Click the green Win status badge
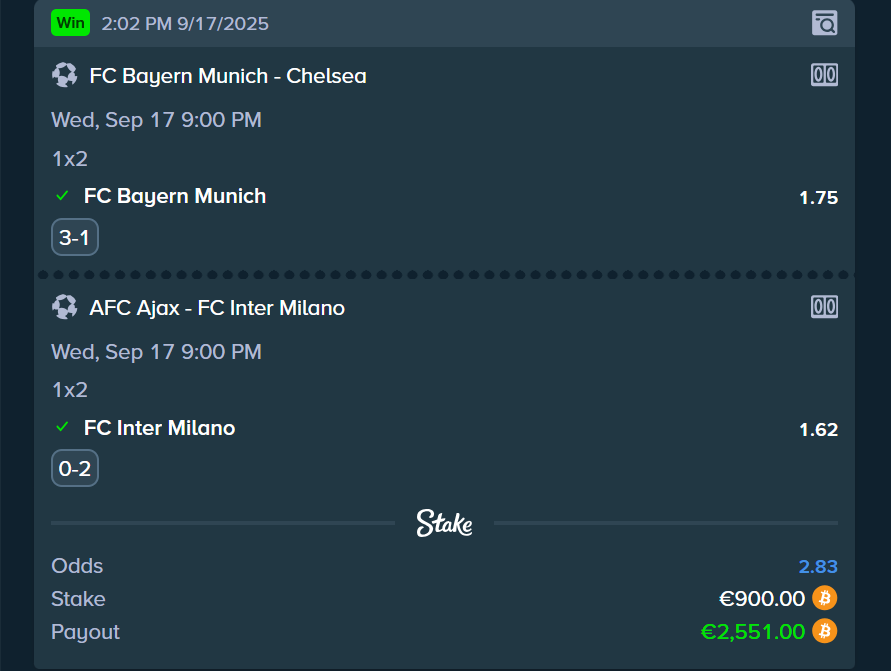This screenshot has width=891, height=671. click(71, 22)
